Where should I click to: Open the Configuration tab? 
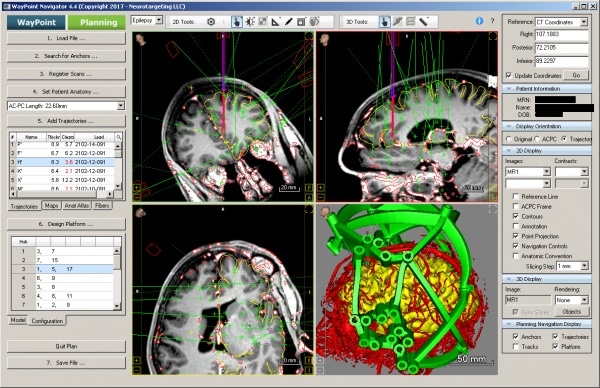click(x=47, y=321)
